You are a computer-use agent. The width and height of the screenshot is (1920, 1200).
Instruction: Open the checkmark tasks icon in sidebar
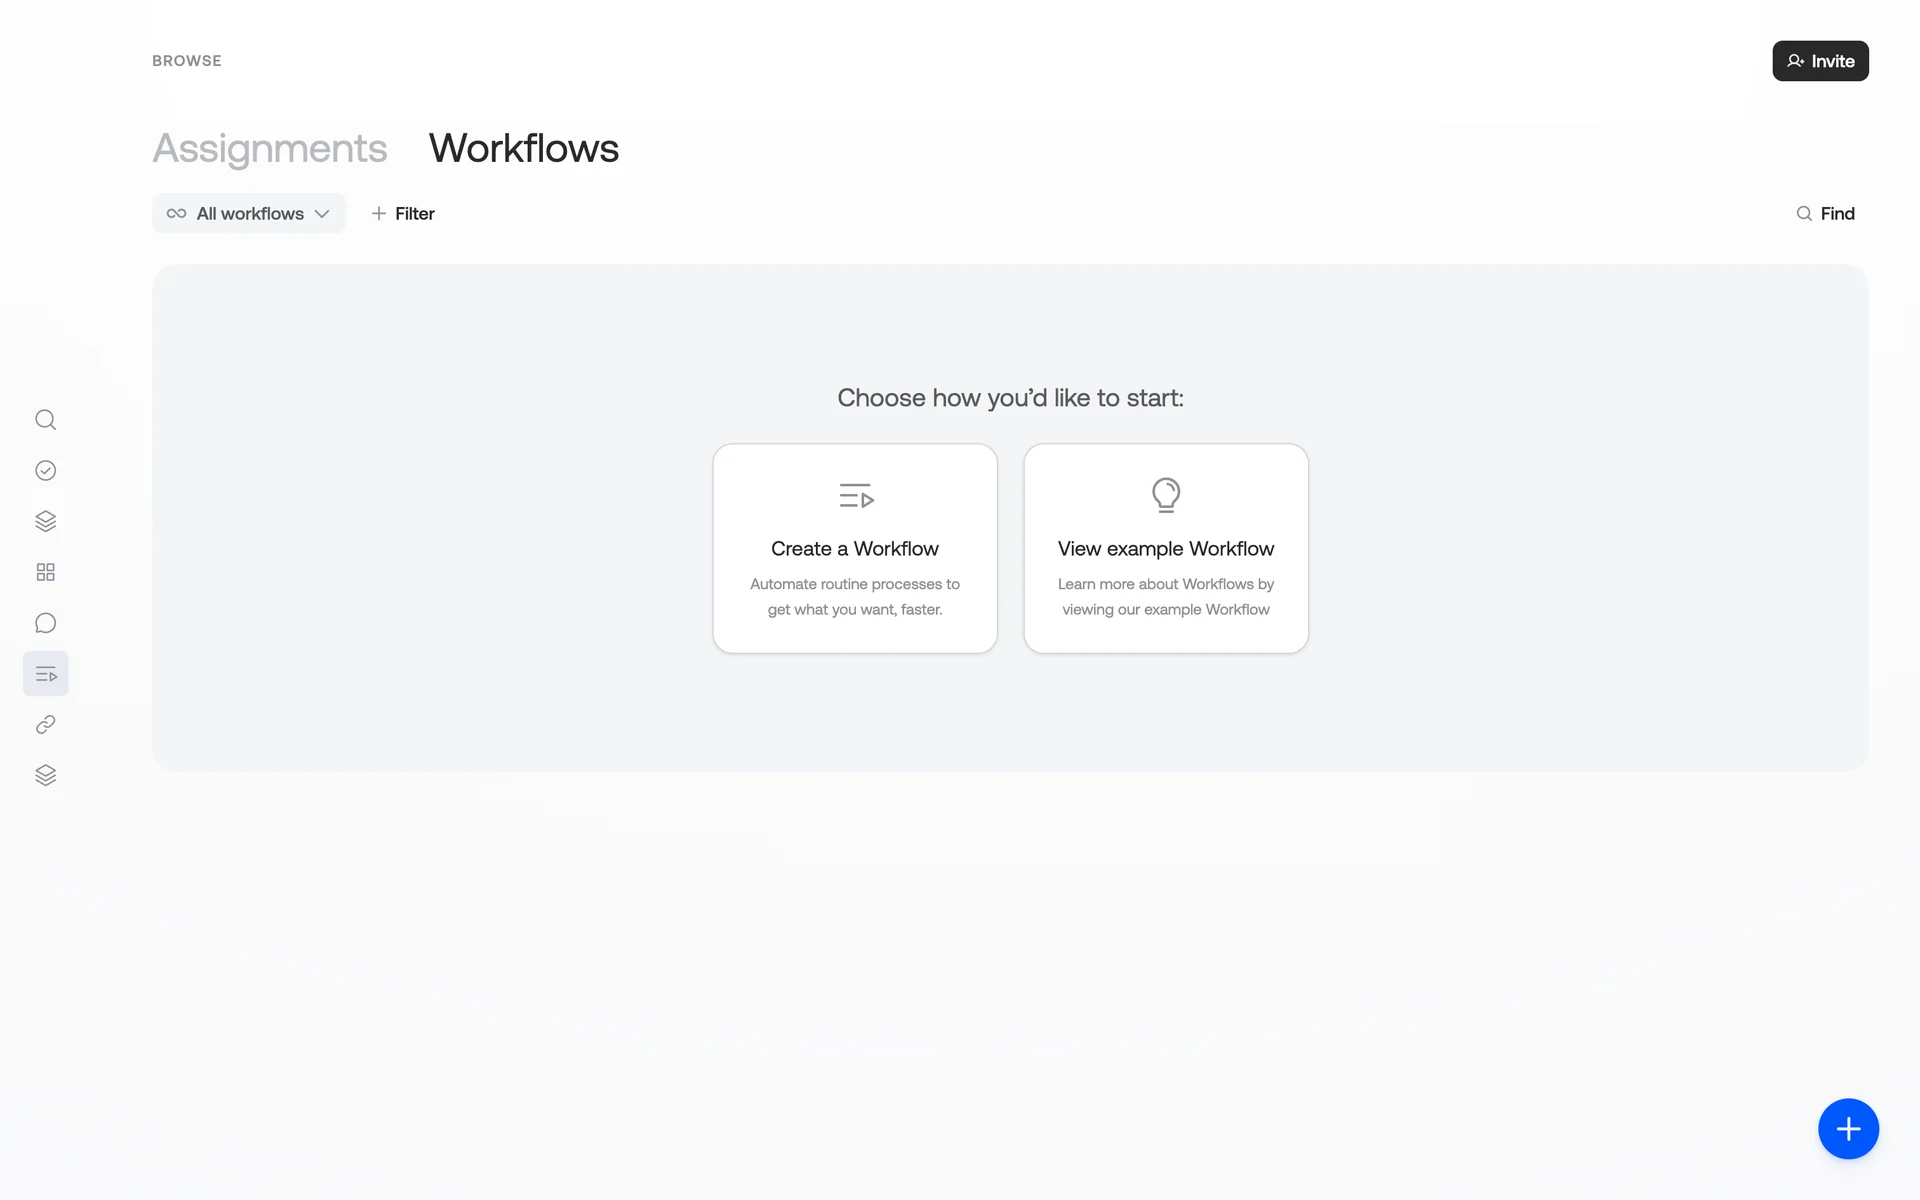tap(45, 471)
